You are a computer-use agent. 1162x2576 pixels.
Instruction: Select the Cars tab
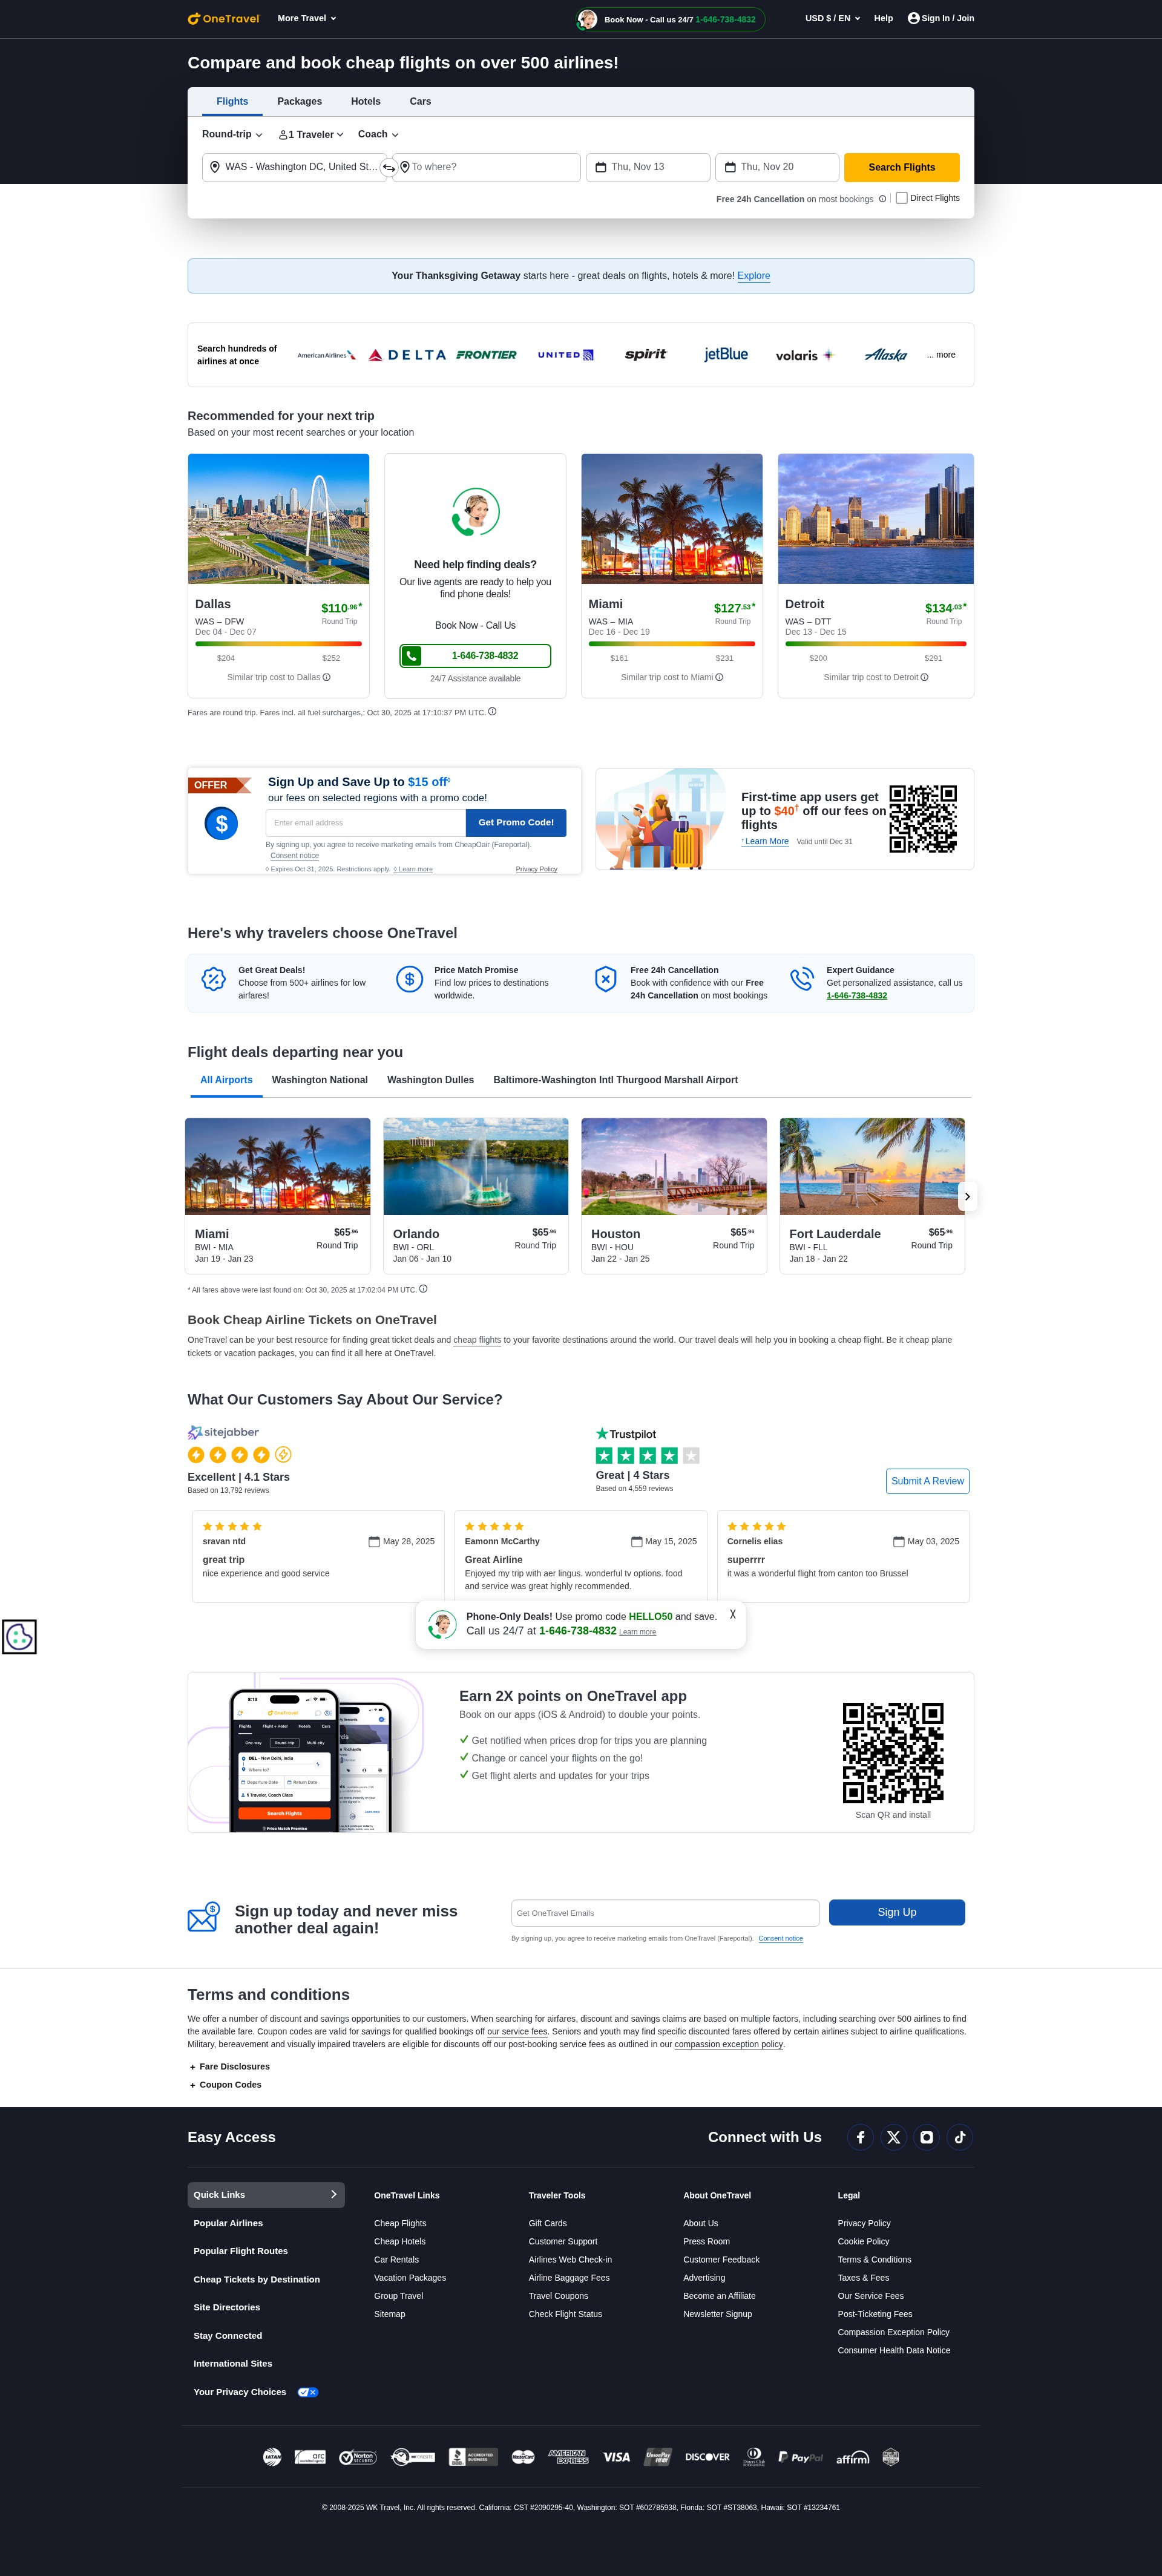click(x=420, y=101)
